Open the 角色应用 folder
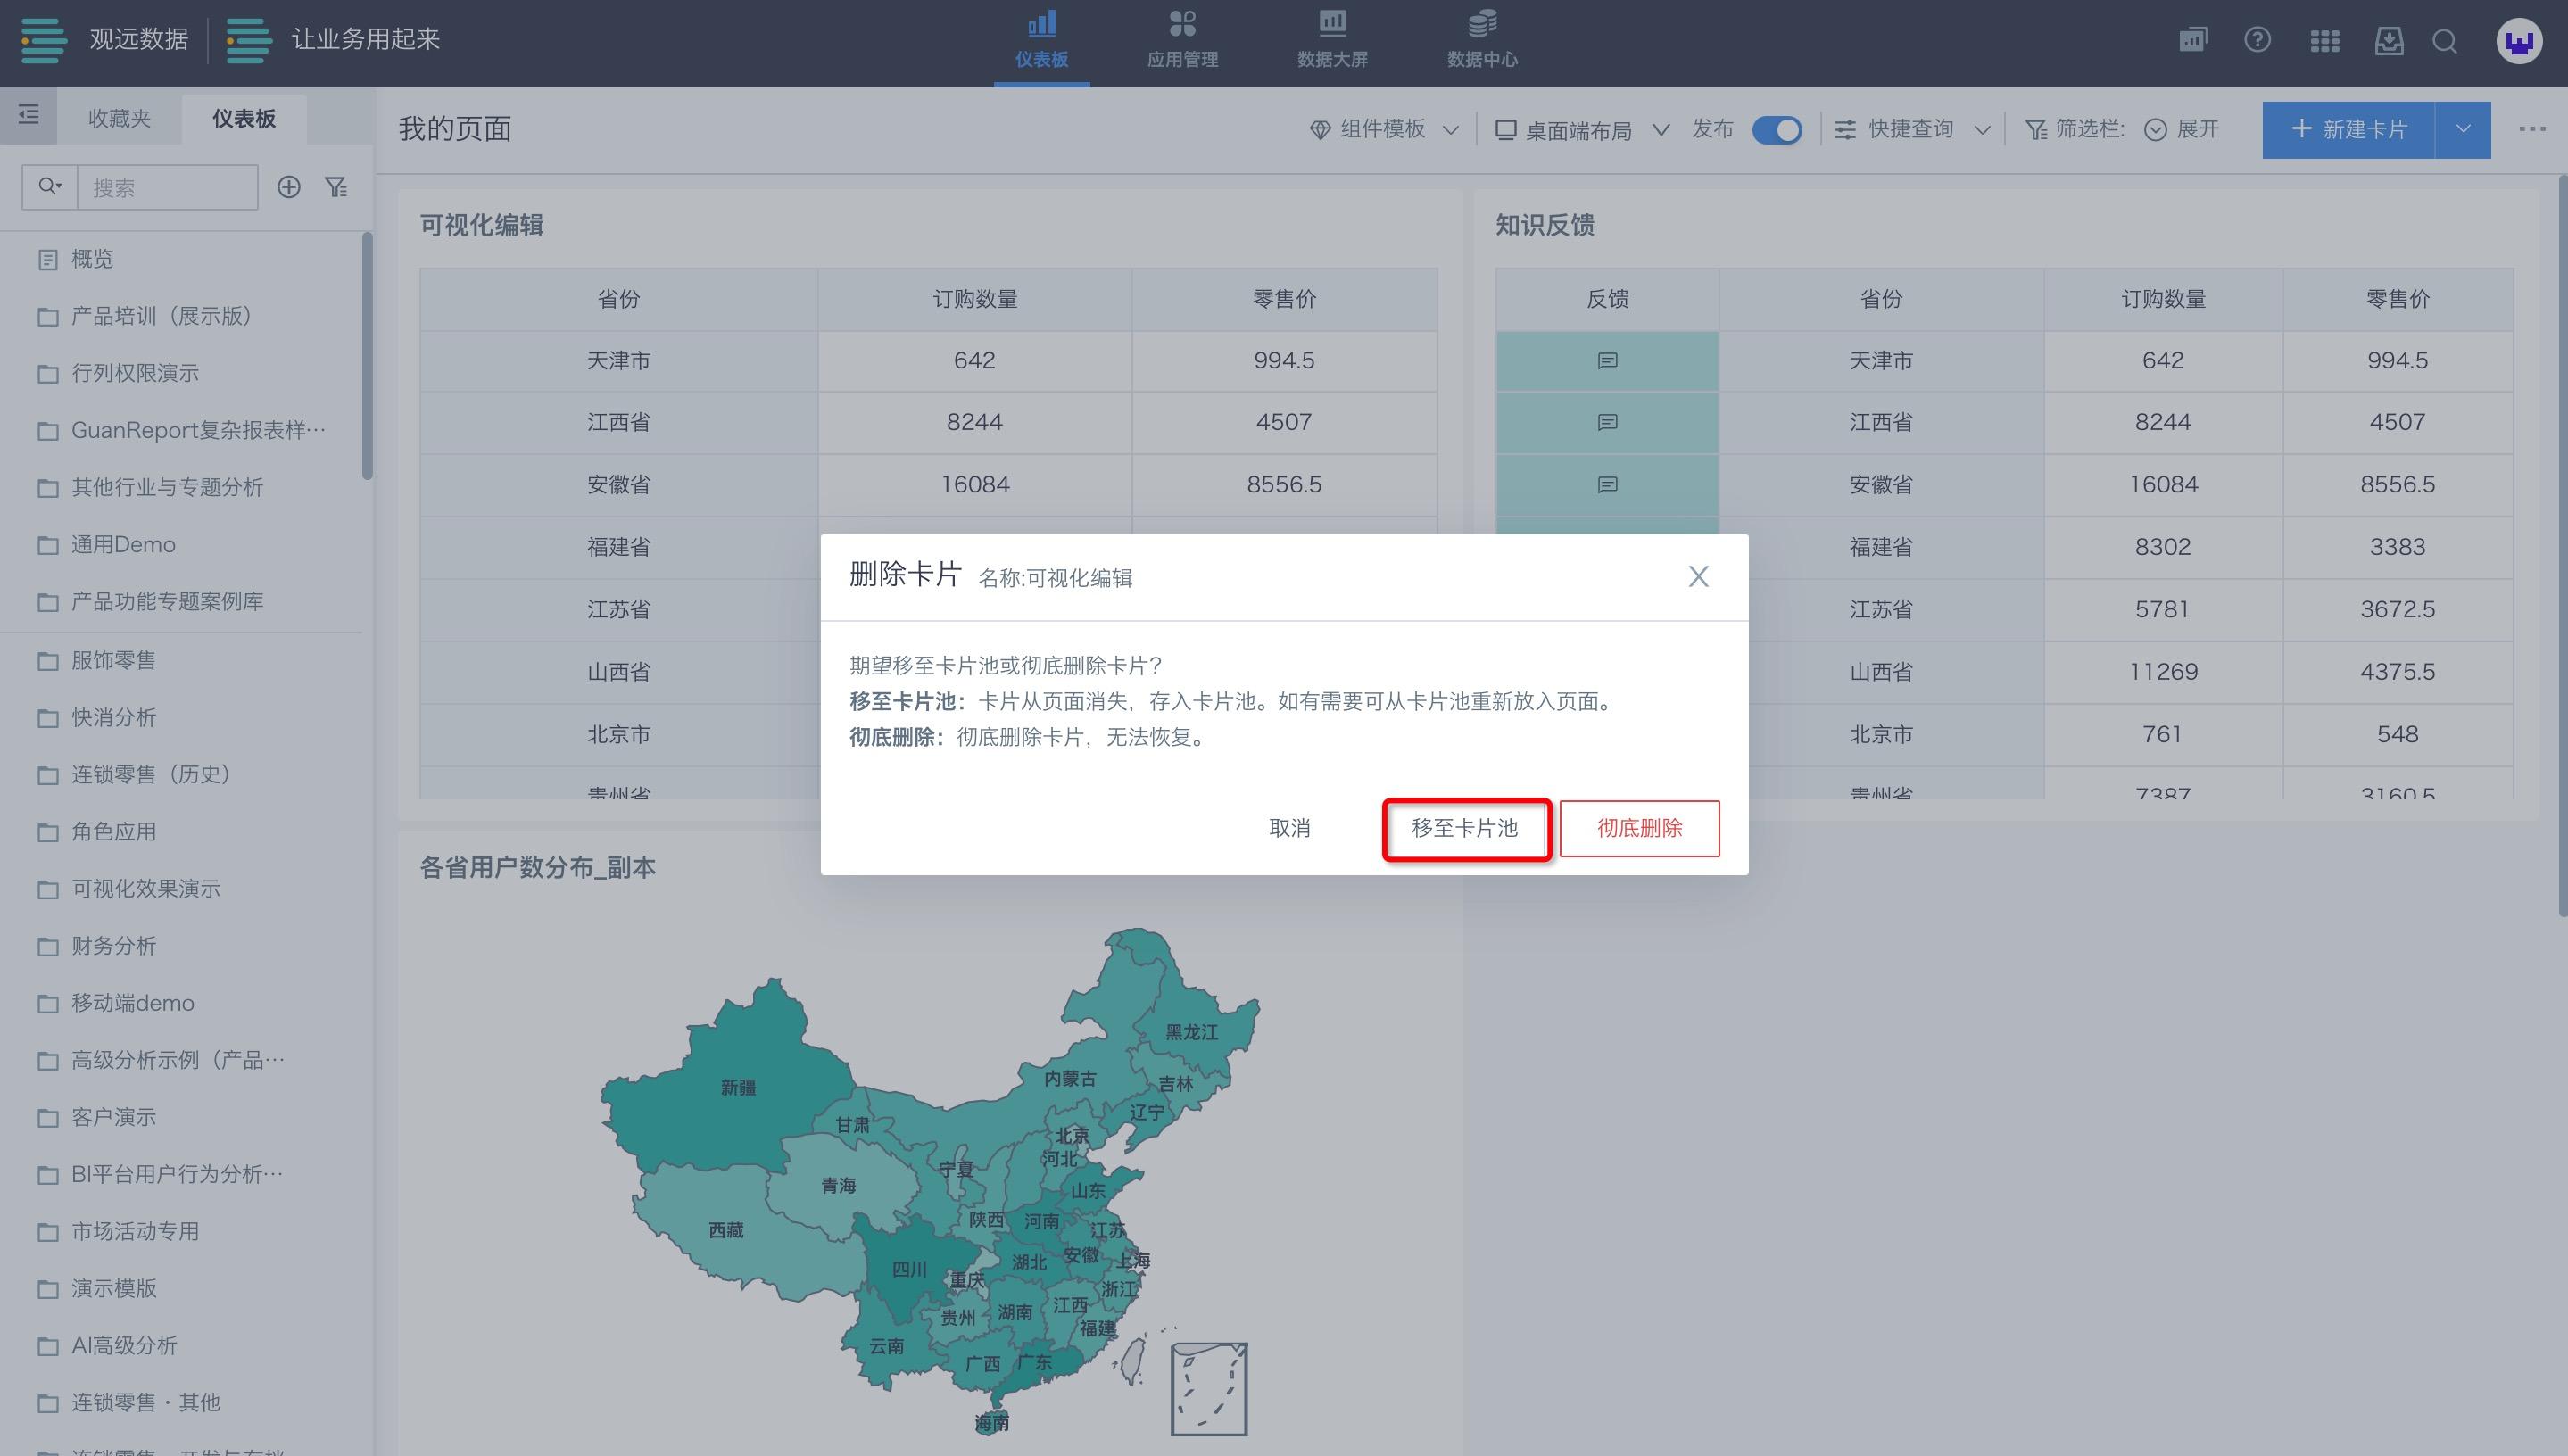Image resolution: width=2568 pixels, height=1456 pixels. pyautogui.click(x=180, y=831)
